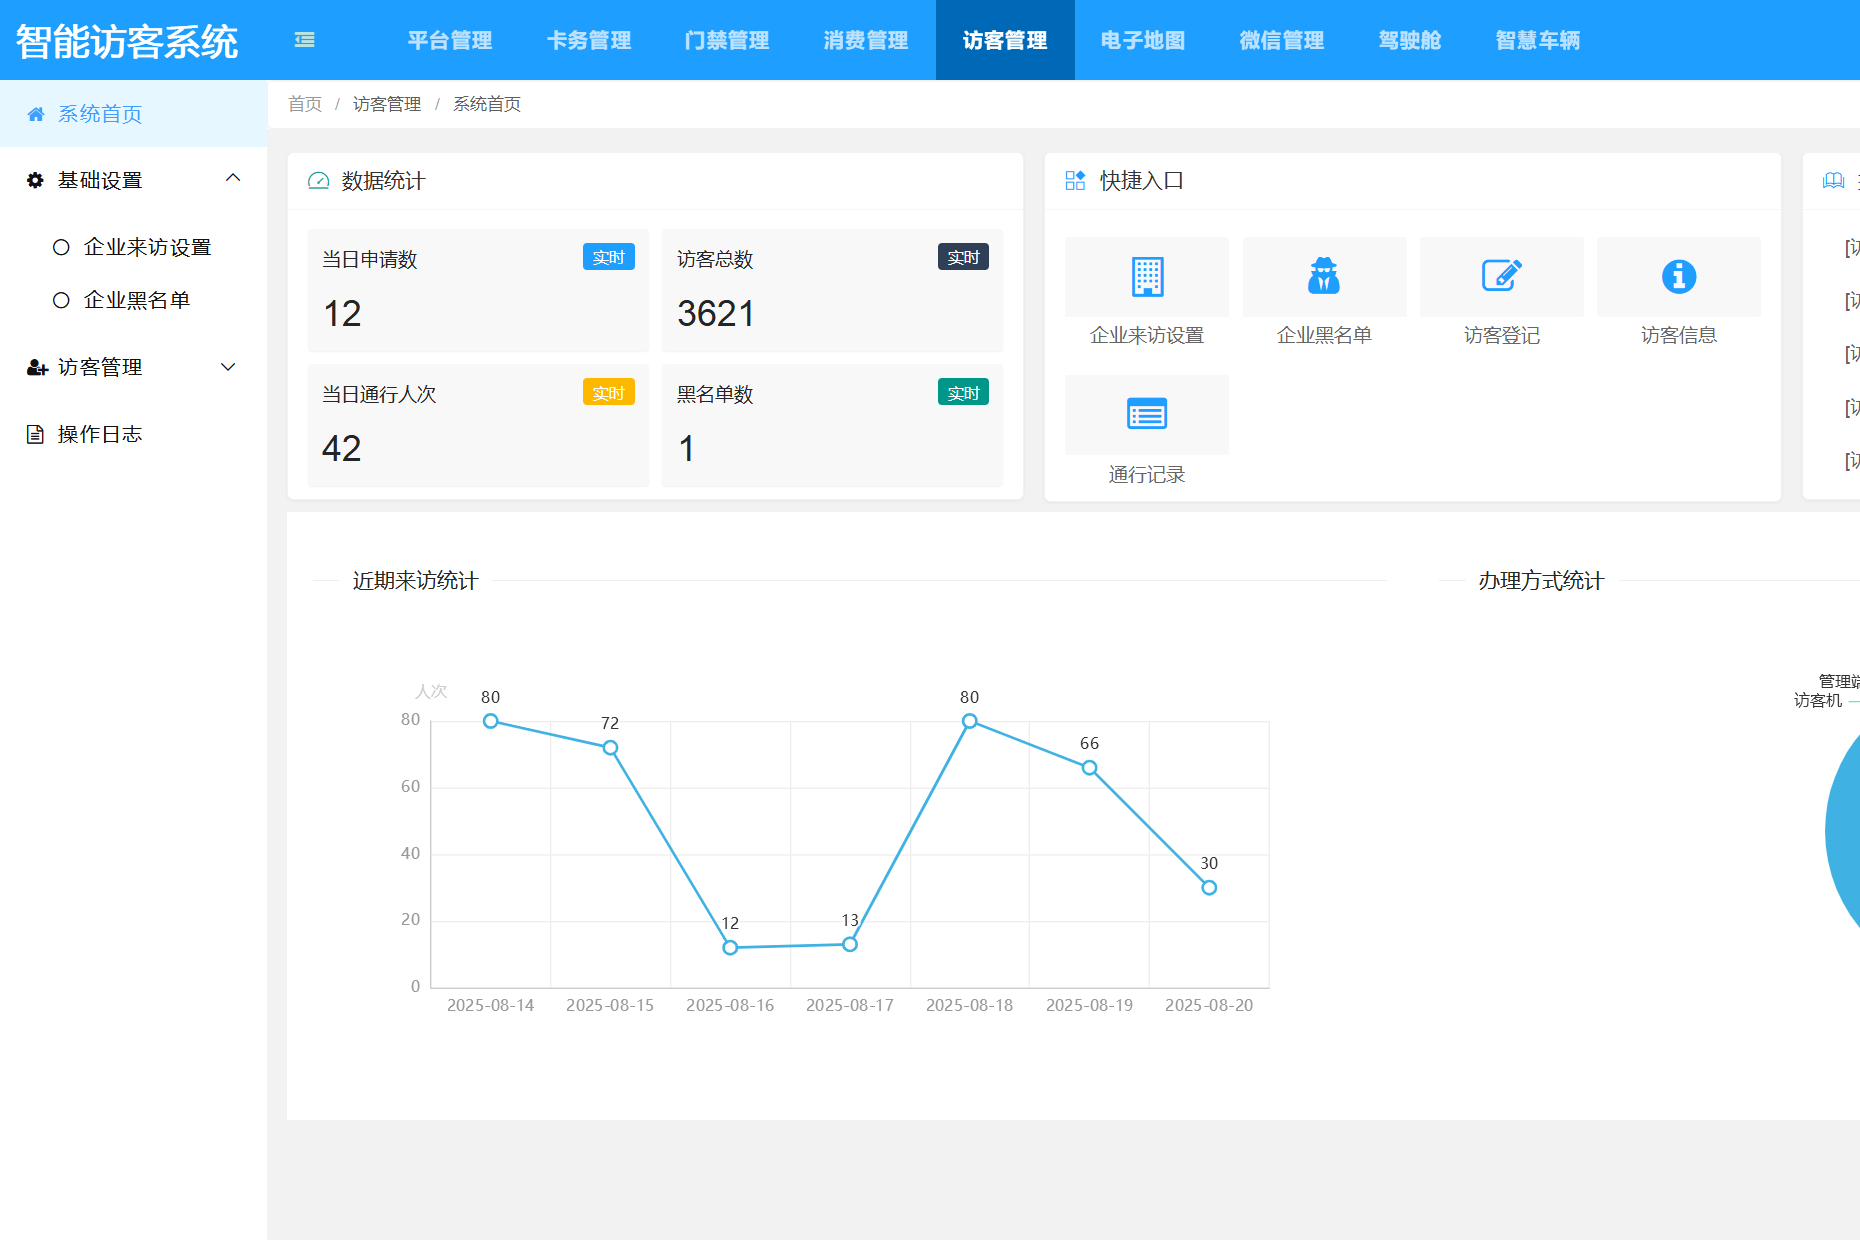
Task: Open the 企业黑名单 spy shortcut icon
Action: point(1324,277)
